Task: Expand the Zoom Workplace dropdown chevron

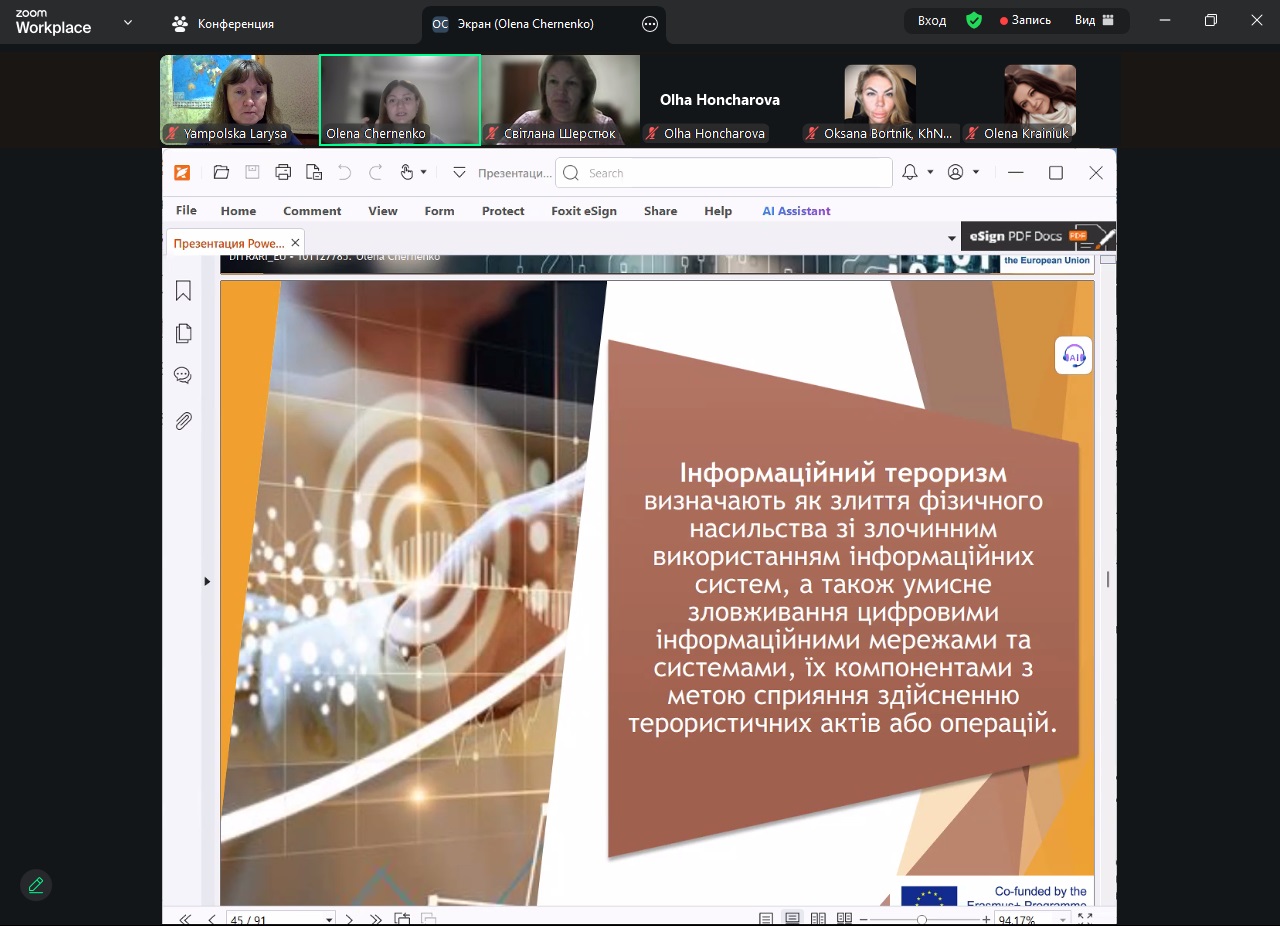Action: pyautogui.click(x=128, y=22)
